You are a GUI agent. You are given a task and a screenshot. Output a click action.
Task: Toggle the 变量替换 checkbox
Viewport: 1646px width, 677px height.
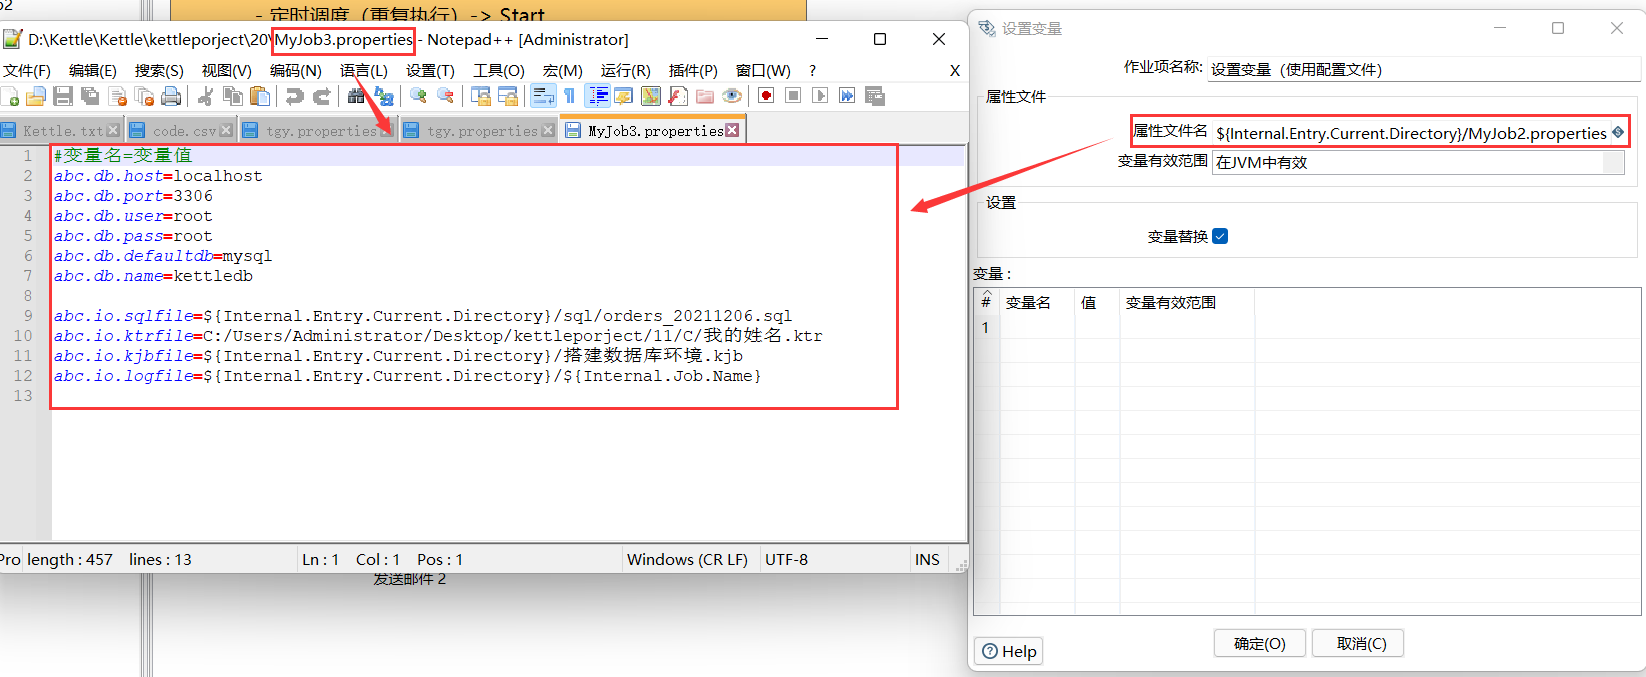(x=1220, y=237)
